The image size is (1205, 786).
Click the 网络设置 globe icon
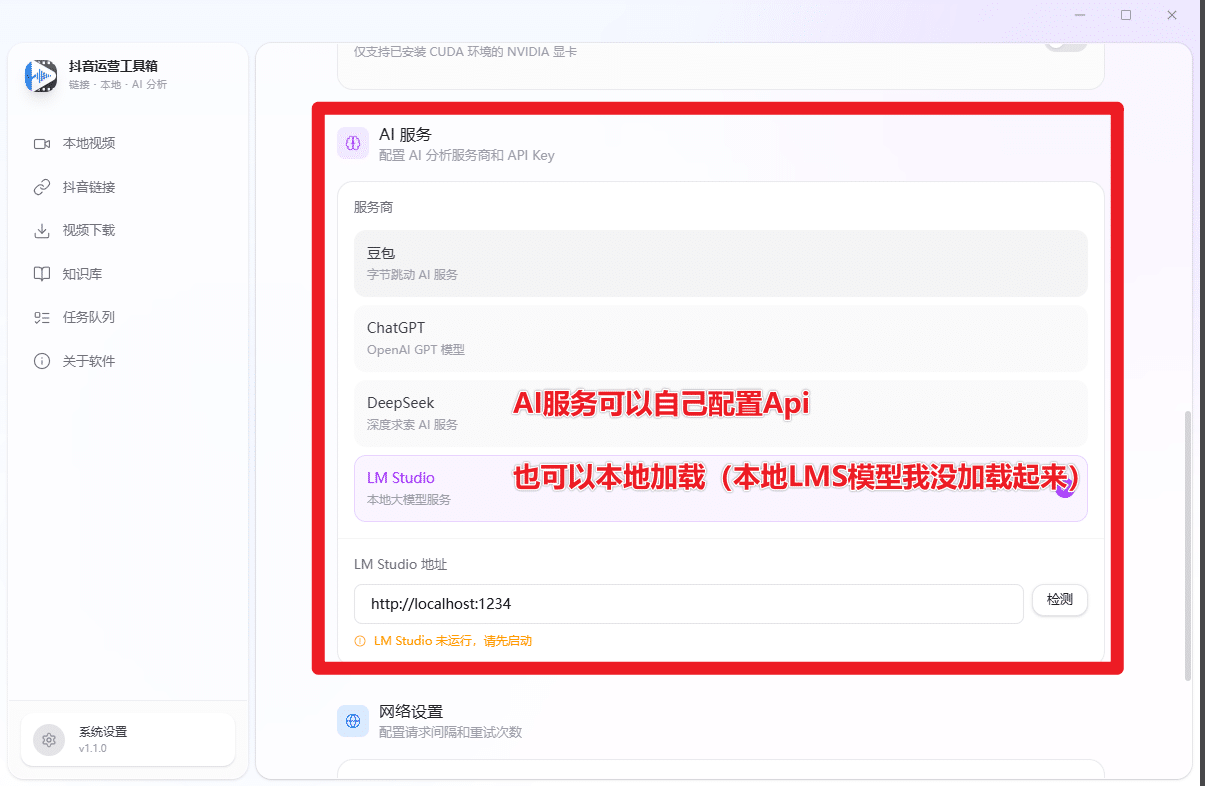tap(352, 720)
